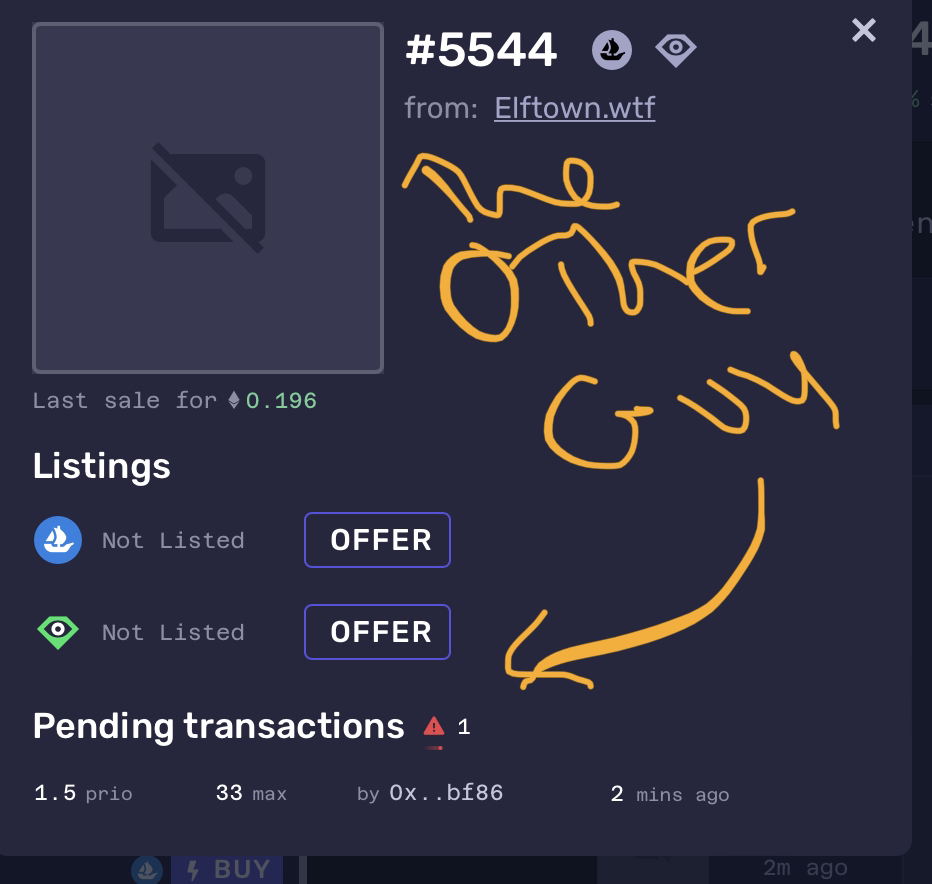Click the broken image icon in preview
Screen dimensions: 932x884
coord(208,198)
